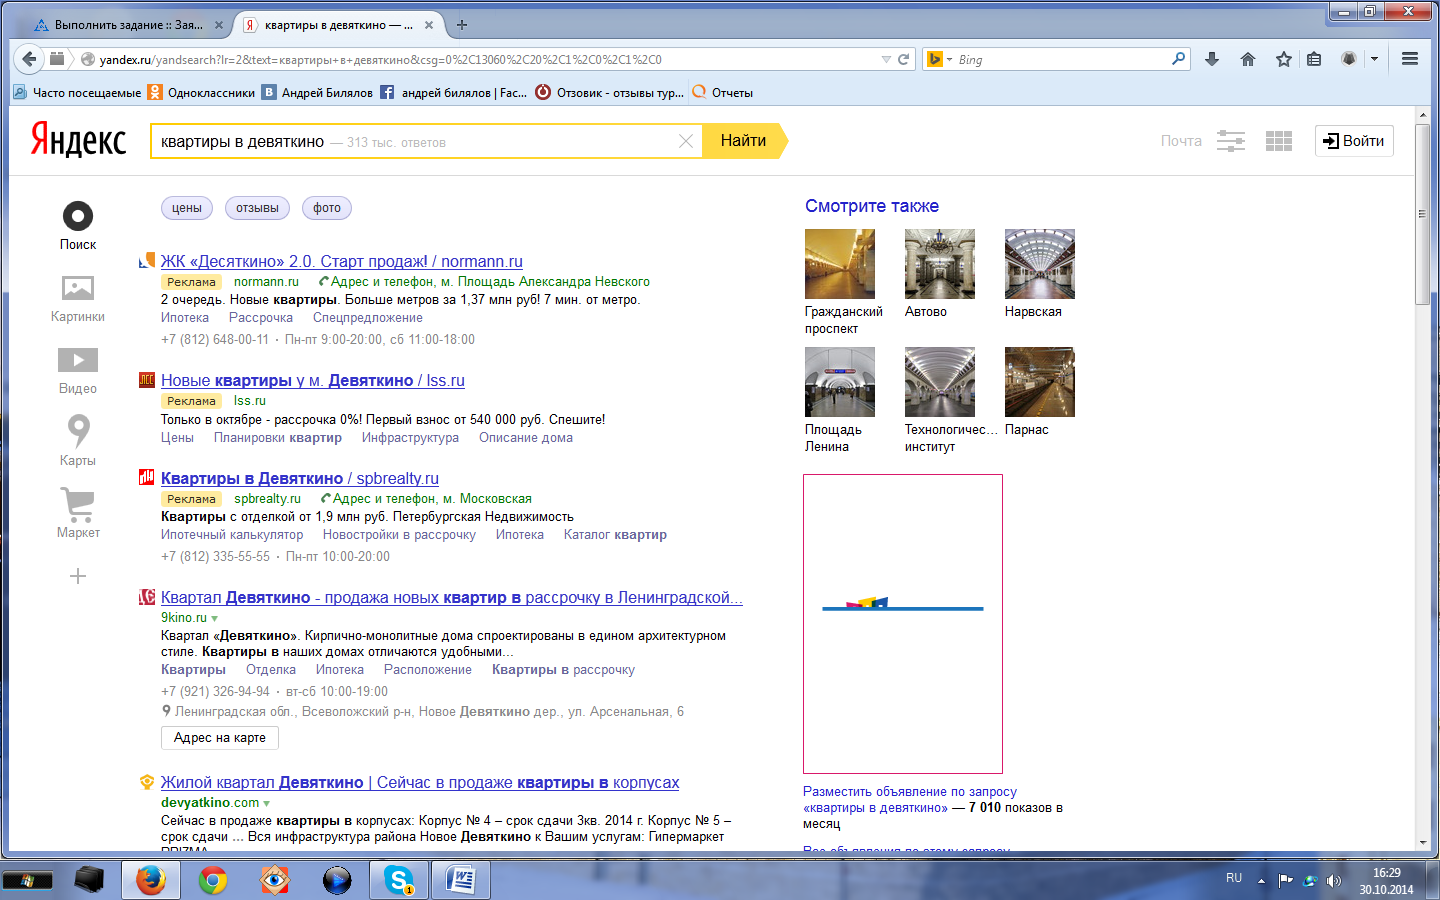Expand the 9kino.ru result options arrow
The width and height of the screenshot is (1440, 900).
[214, 619]
